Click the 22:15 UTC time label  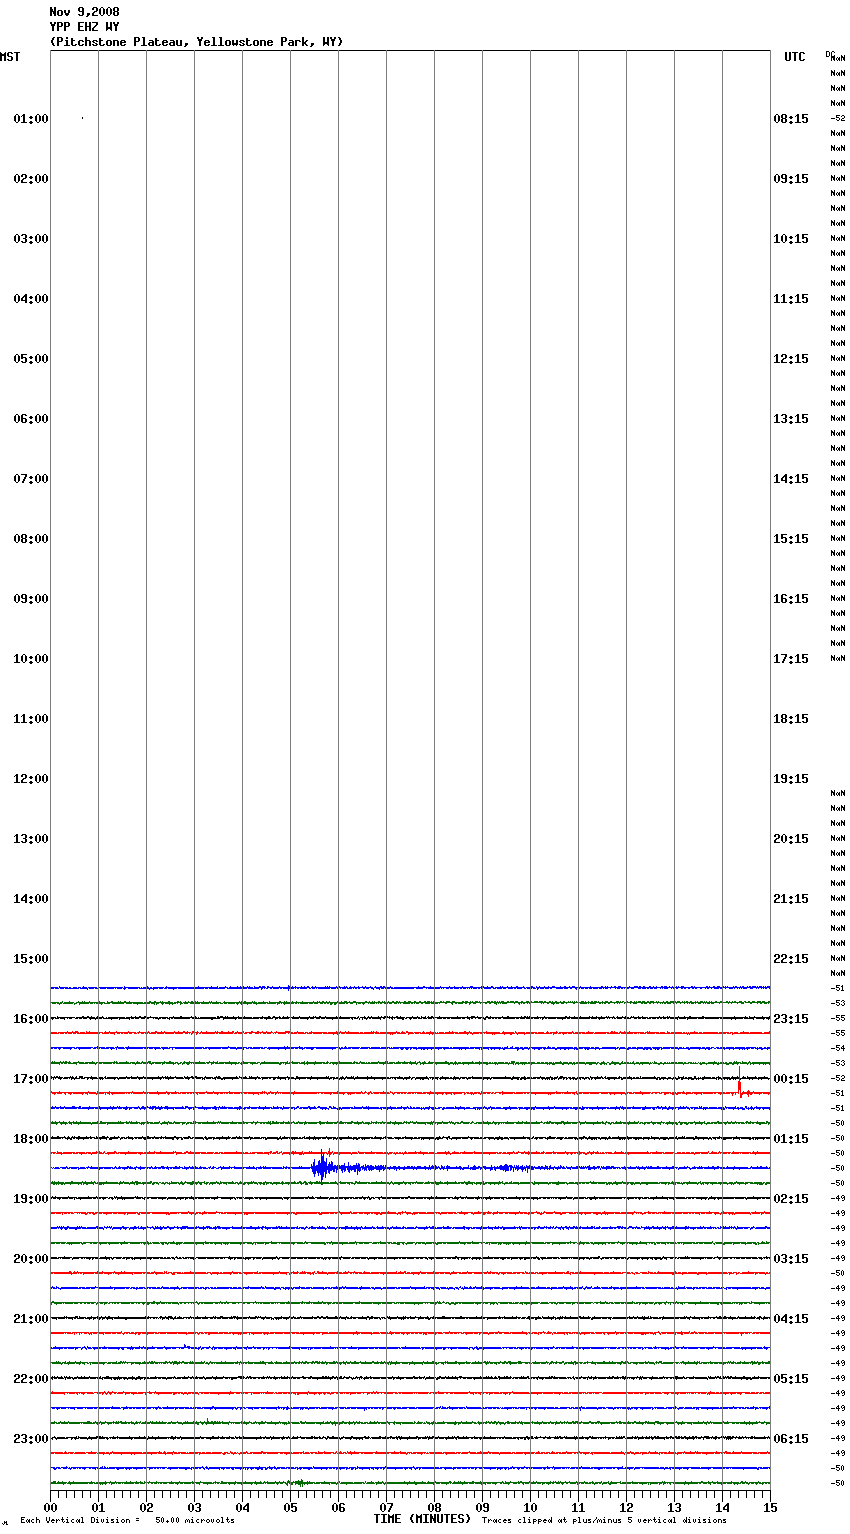click(x=791, y=959)
